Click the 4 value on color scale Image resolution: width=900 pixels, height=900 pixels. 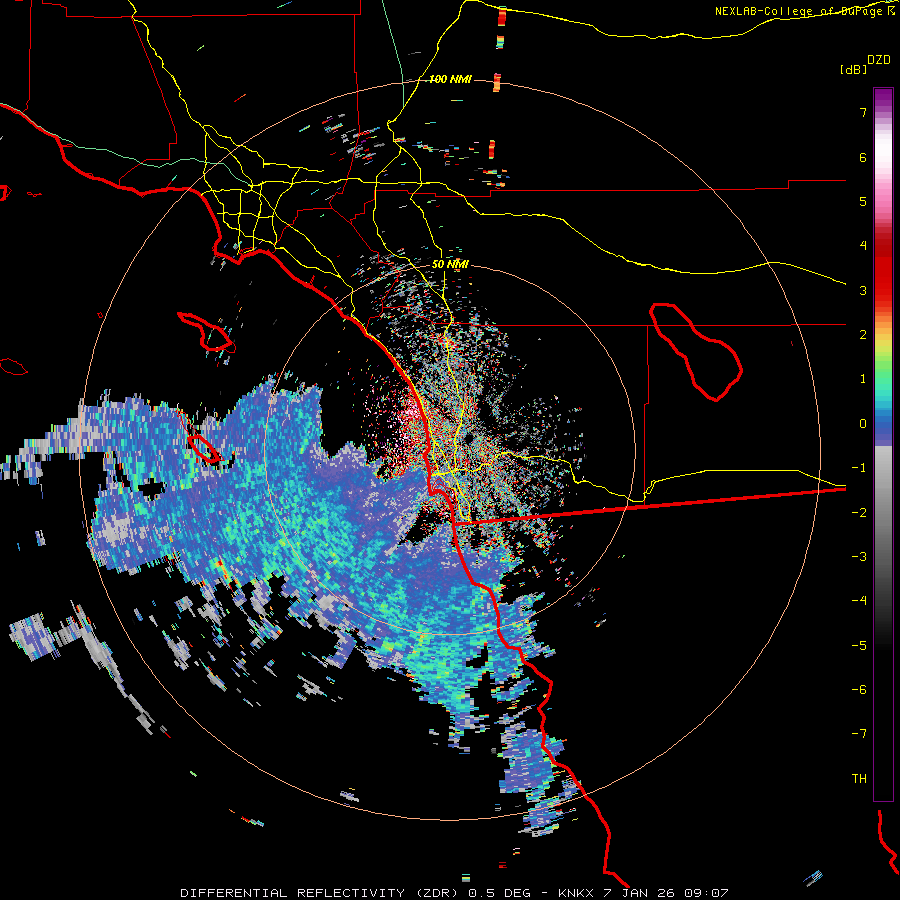[x=863, y=245]
